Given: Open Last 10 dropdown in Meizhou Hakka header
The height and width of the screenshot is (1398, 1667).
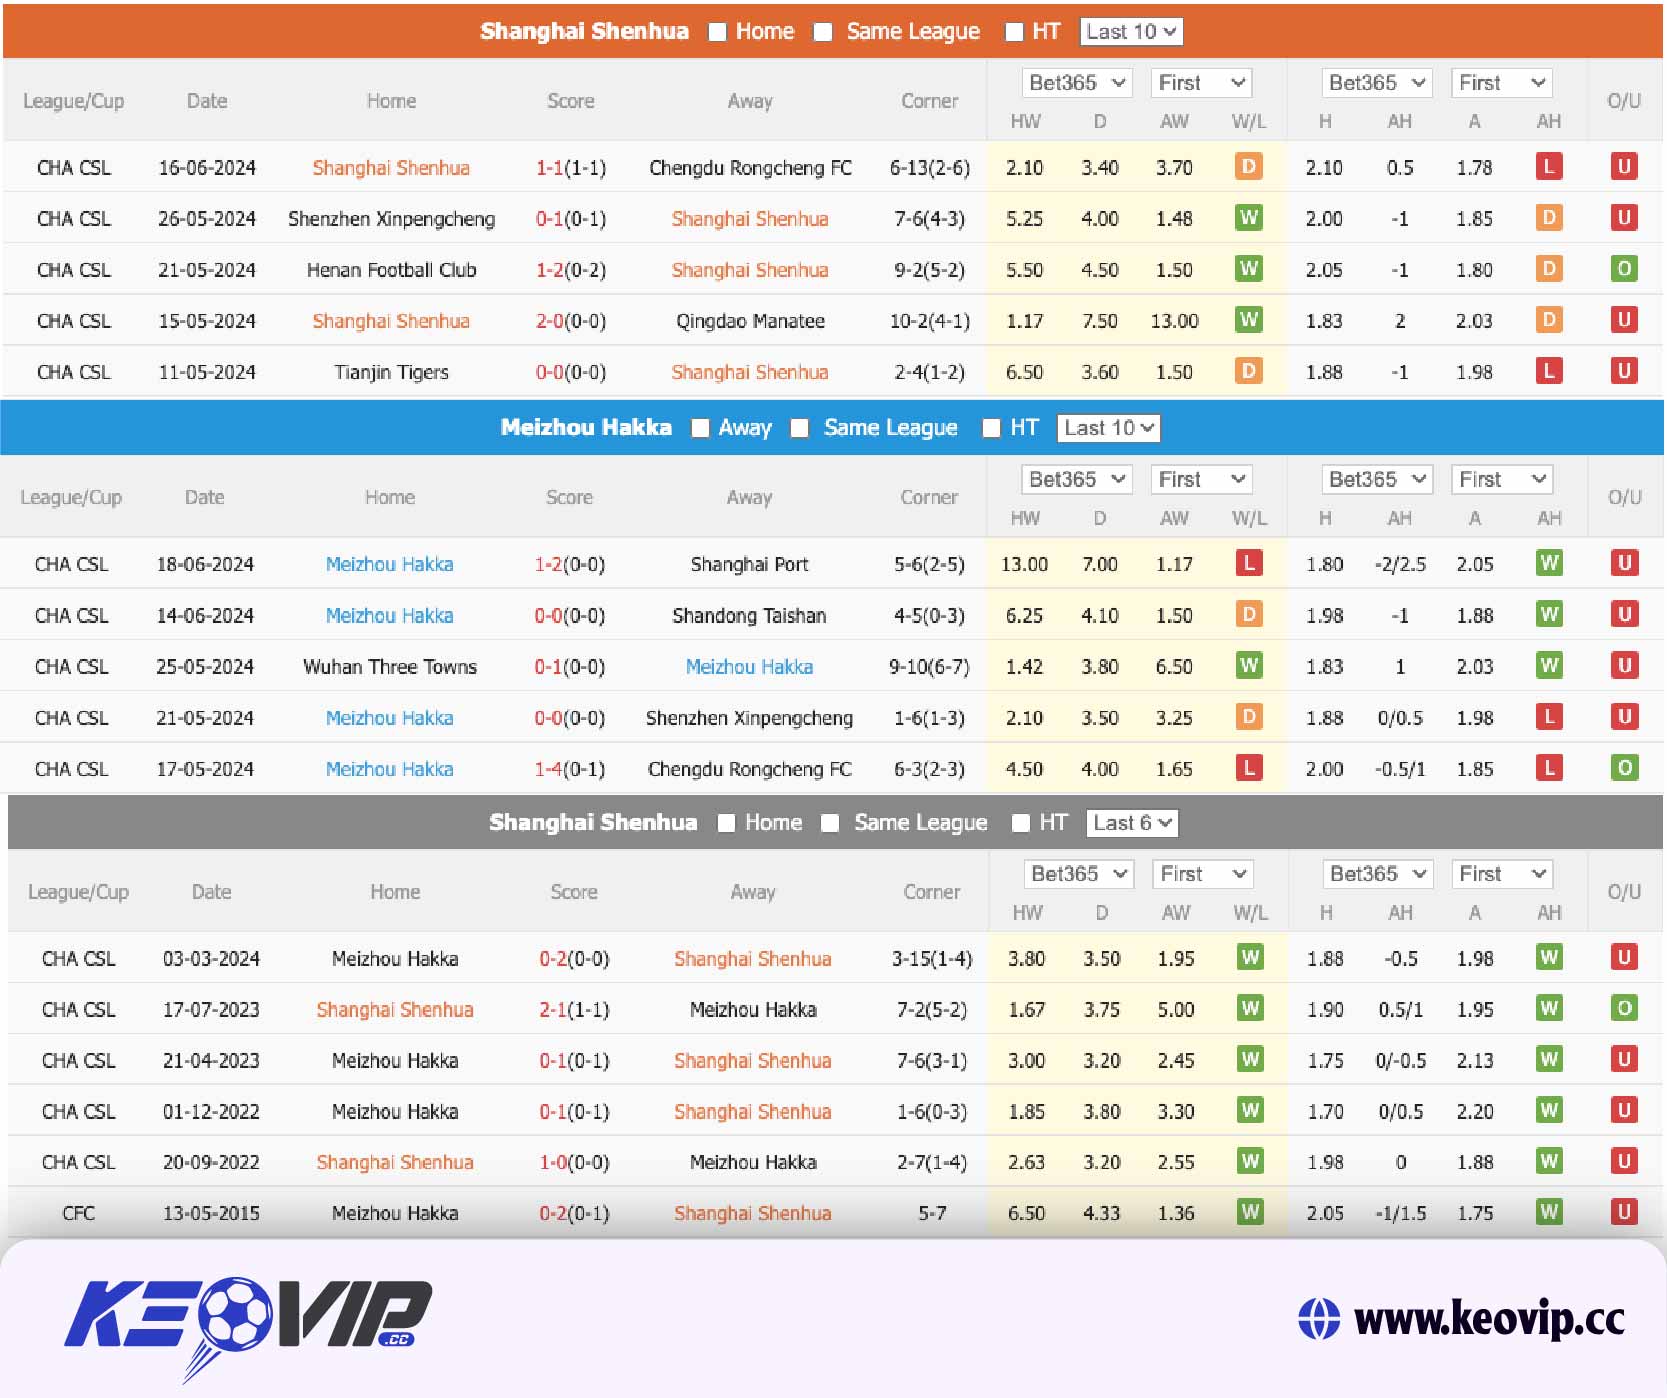Looking at the screenshot, I should pos(1108,428).
